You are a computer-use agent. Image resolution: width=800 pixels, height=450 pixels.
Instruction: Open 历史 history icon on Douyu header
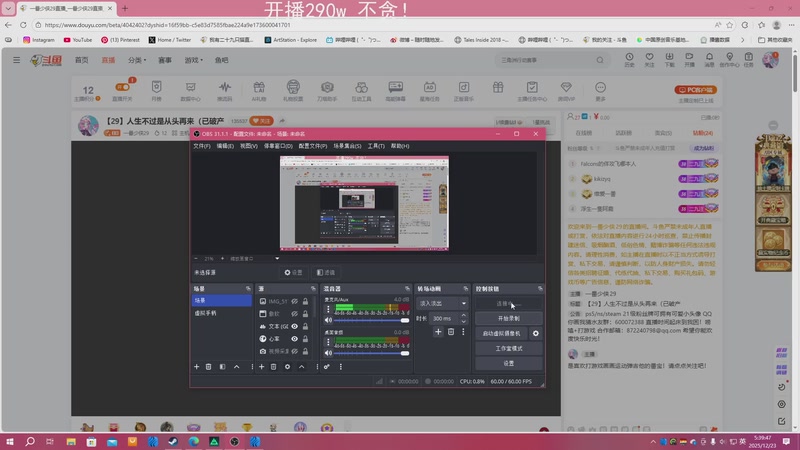pyautogui.click(x=629, y=60)
